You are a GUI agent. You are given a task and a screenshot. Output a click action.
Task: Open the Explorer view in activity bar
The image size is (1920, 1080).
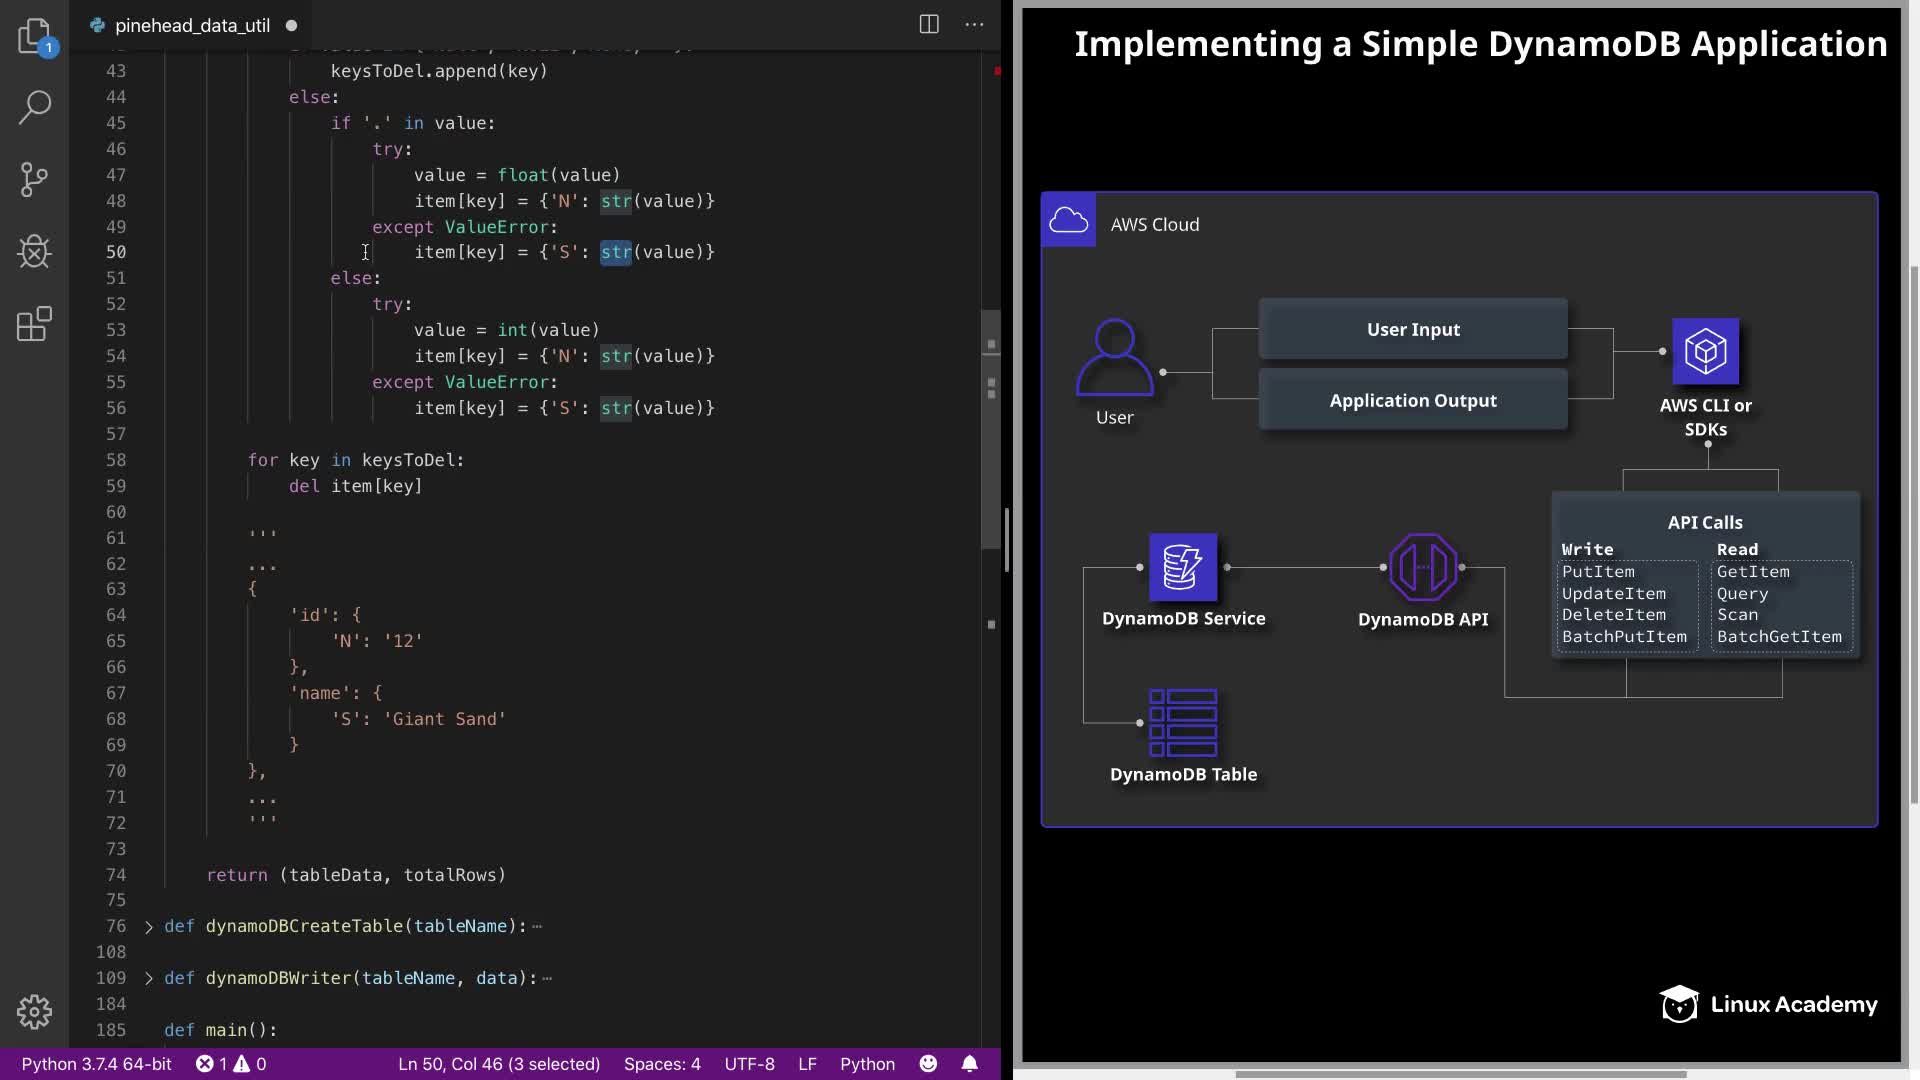click(34, 36)
